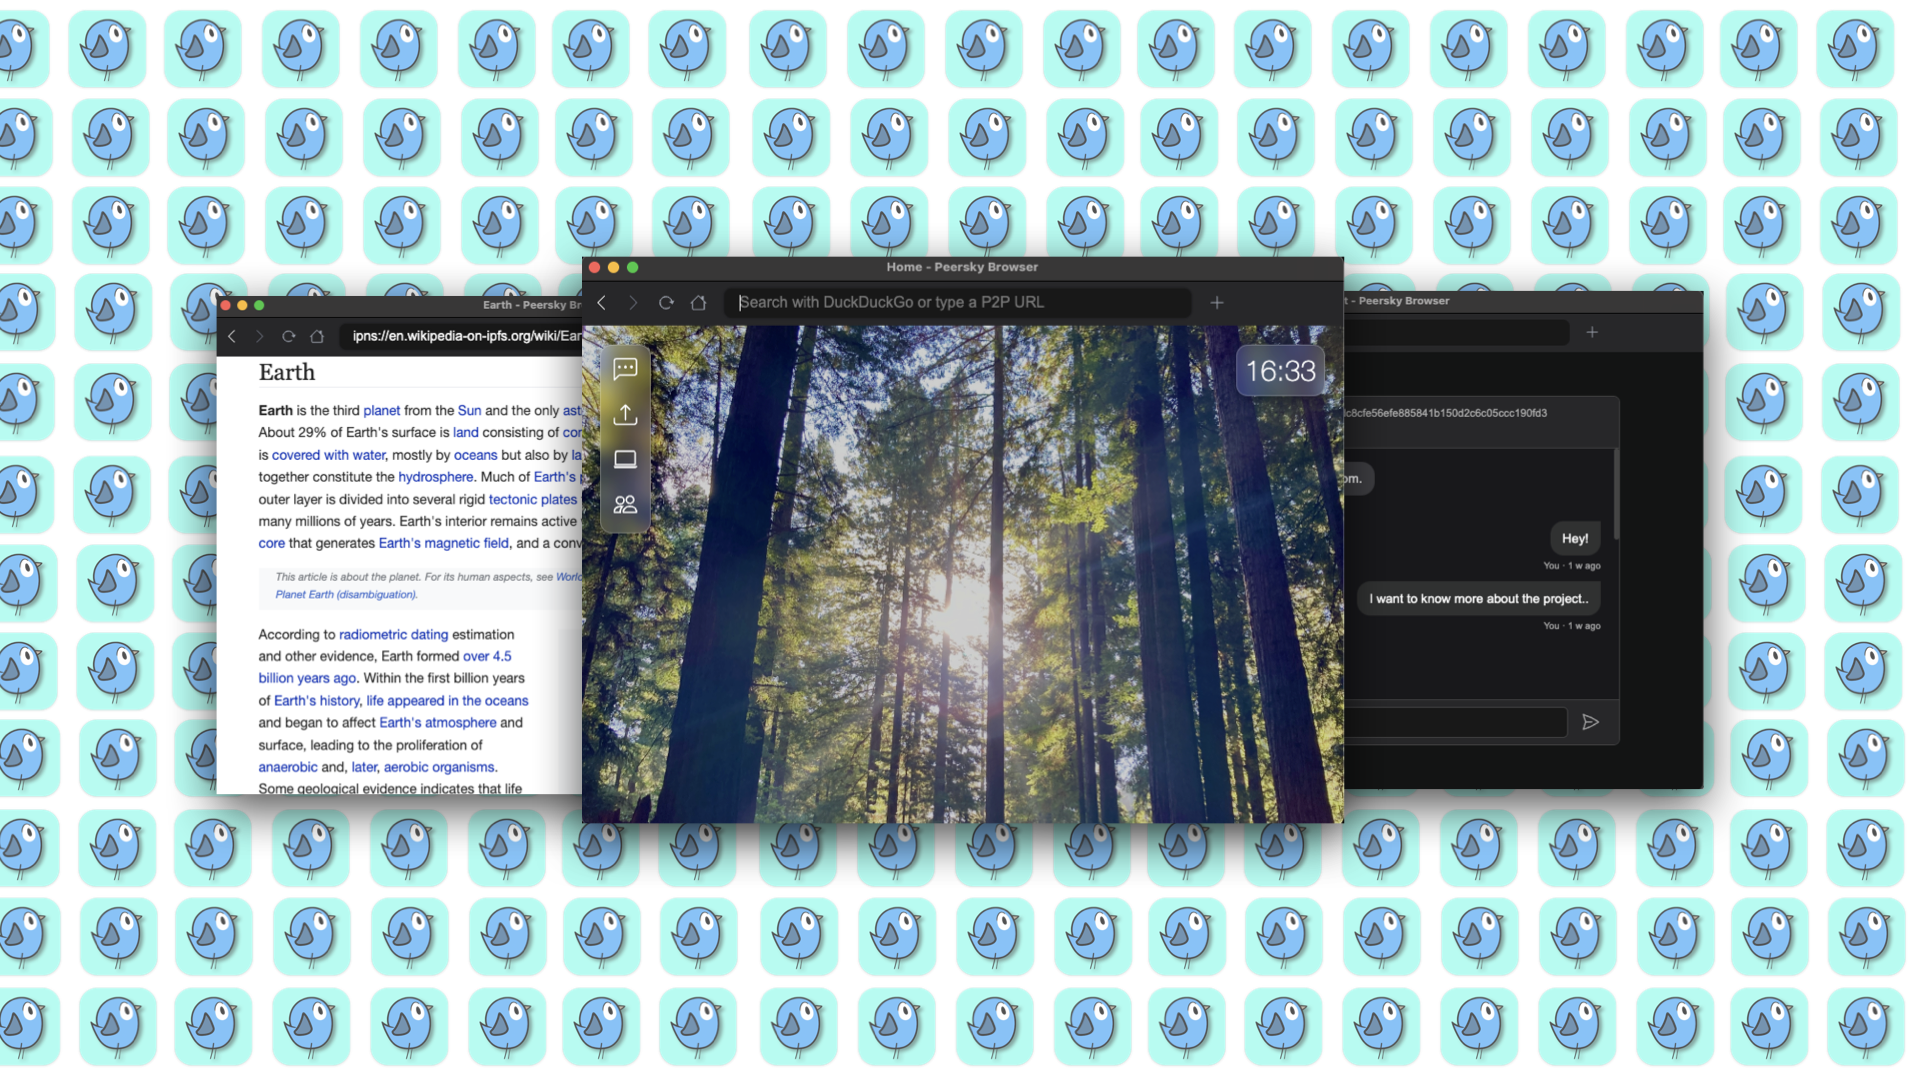Send the chat message with the paper plane icon

click(1592, 722)
